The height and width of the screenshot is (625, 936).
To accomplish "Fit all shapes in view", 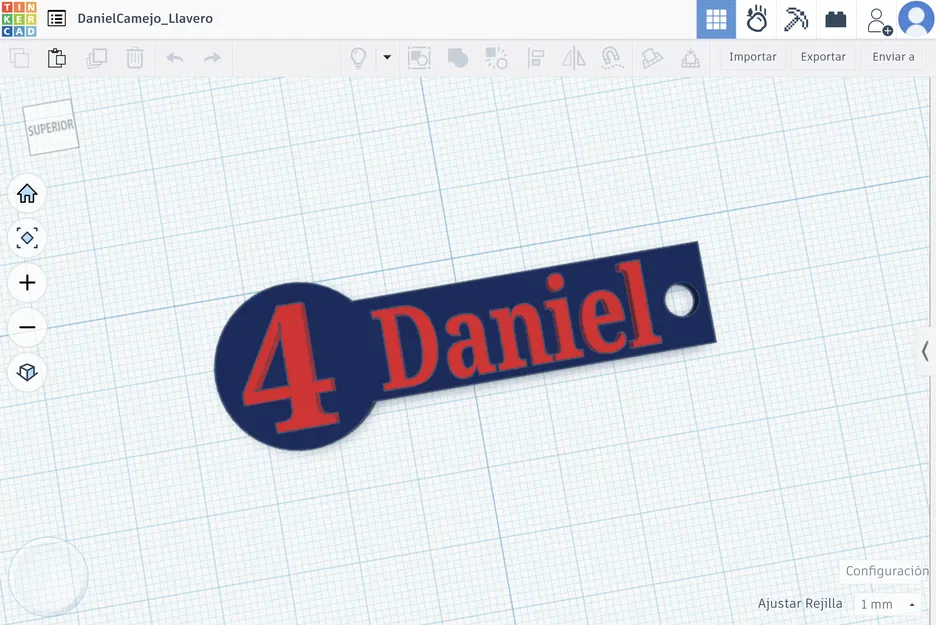I will tap(27, 238).
